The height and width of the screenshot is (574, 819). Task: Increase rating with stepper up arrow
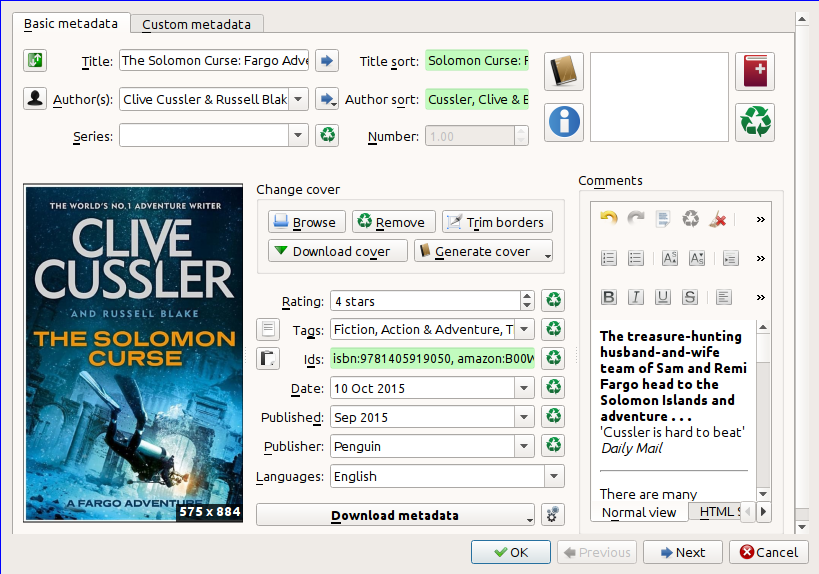[527, 296]
